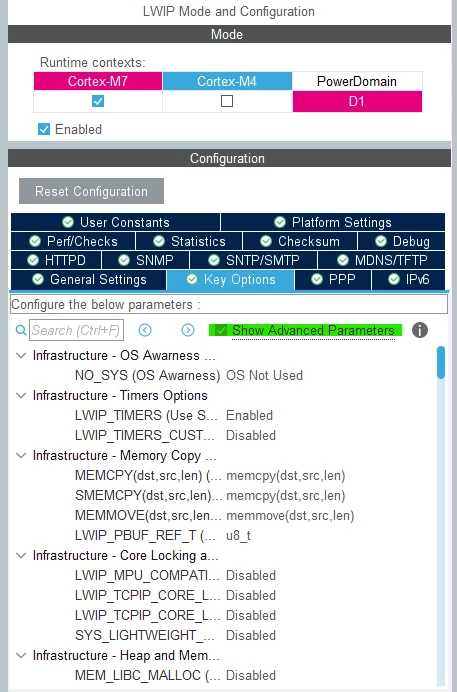Open NO_SYS value OS Not Used
The image size is (457, 692).
pos(264,376)
